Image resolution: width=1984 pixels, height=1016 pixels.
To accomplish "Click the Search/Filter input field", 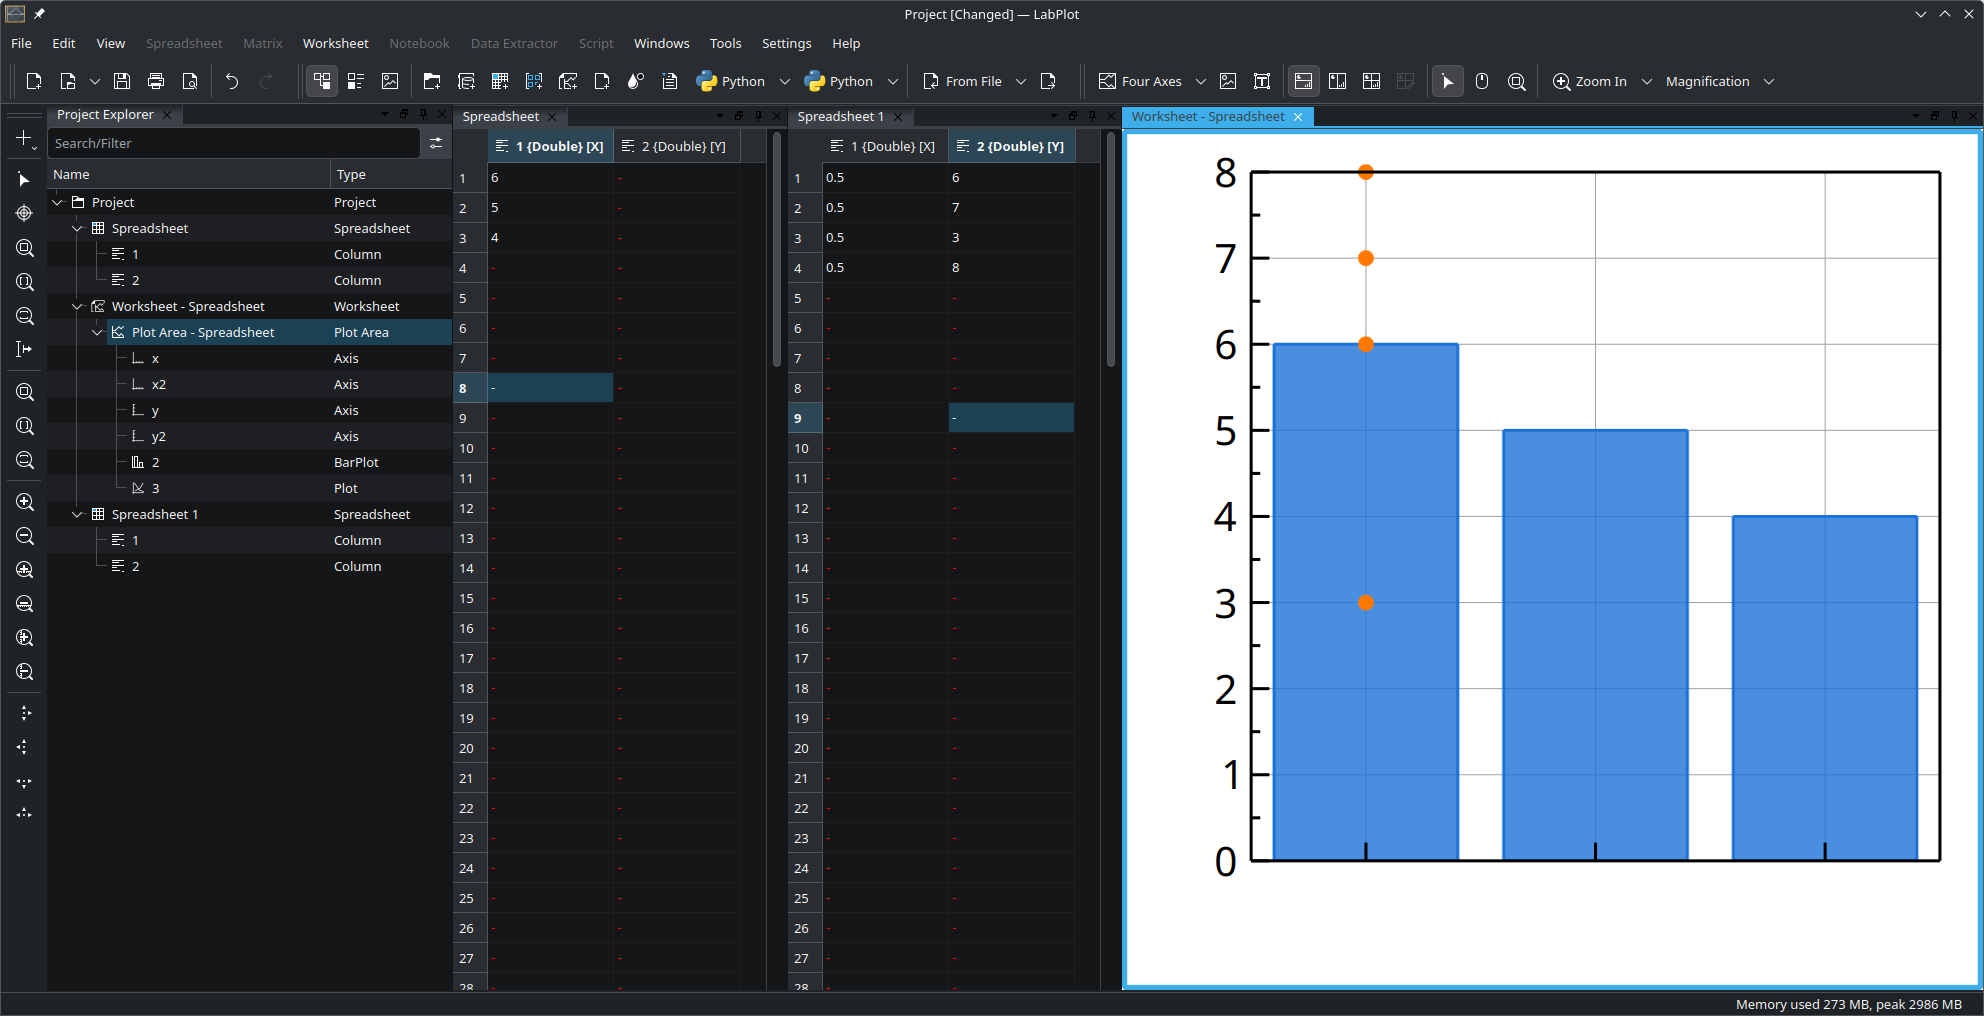I will click(234, 144).
